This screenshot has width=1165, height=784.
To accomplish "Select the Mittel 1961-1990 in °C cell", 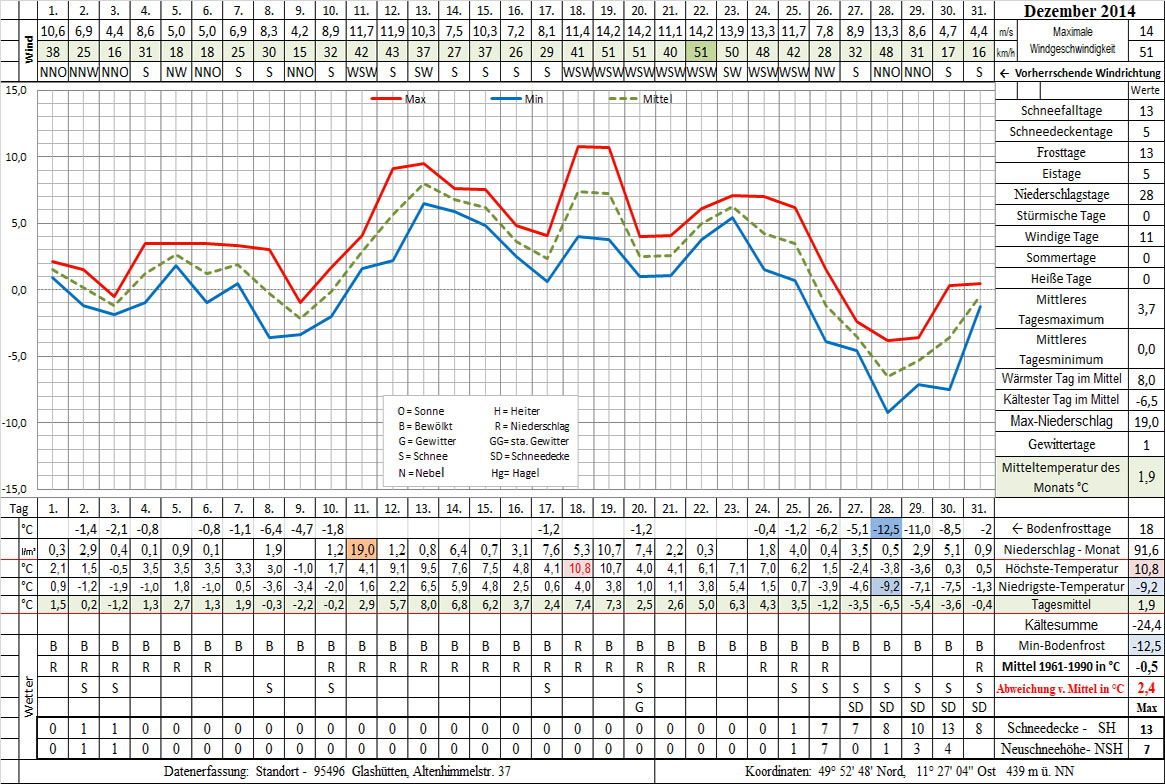I will [1061, 666].
